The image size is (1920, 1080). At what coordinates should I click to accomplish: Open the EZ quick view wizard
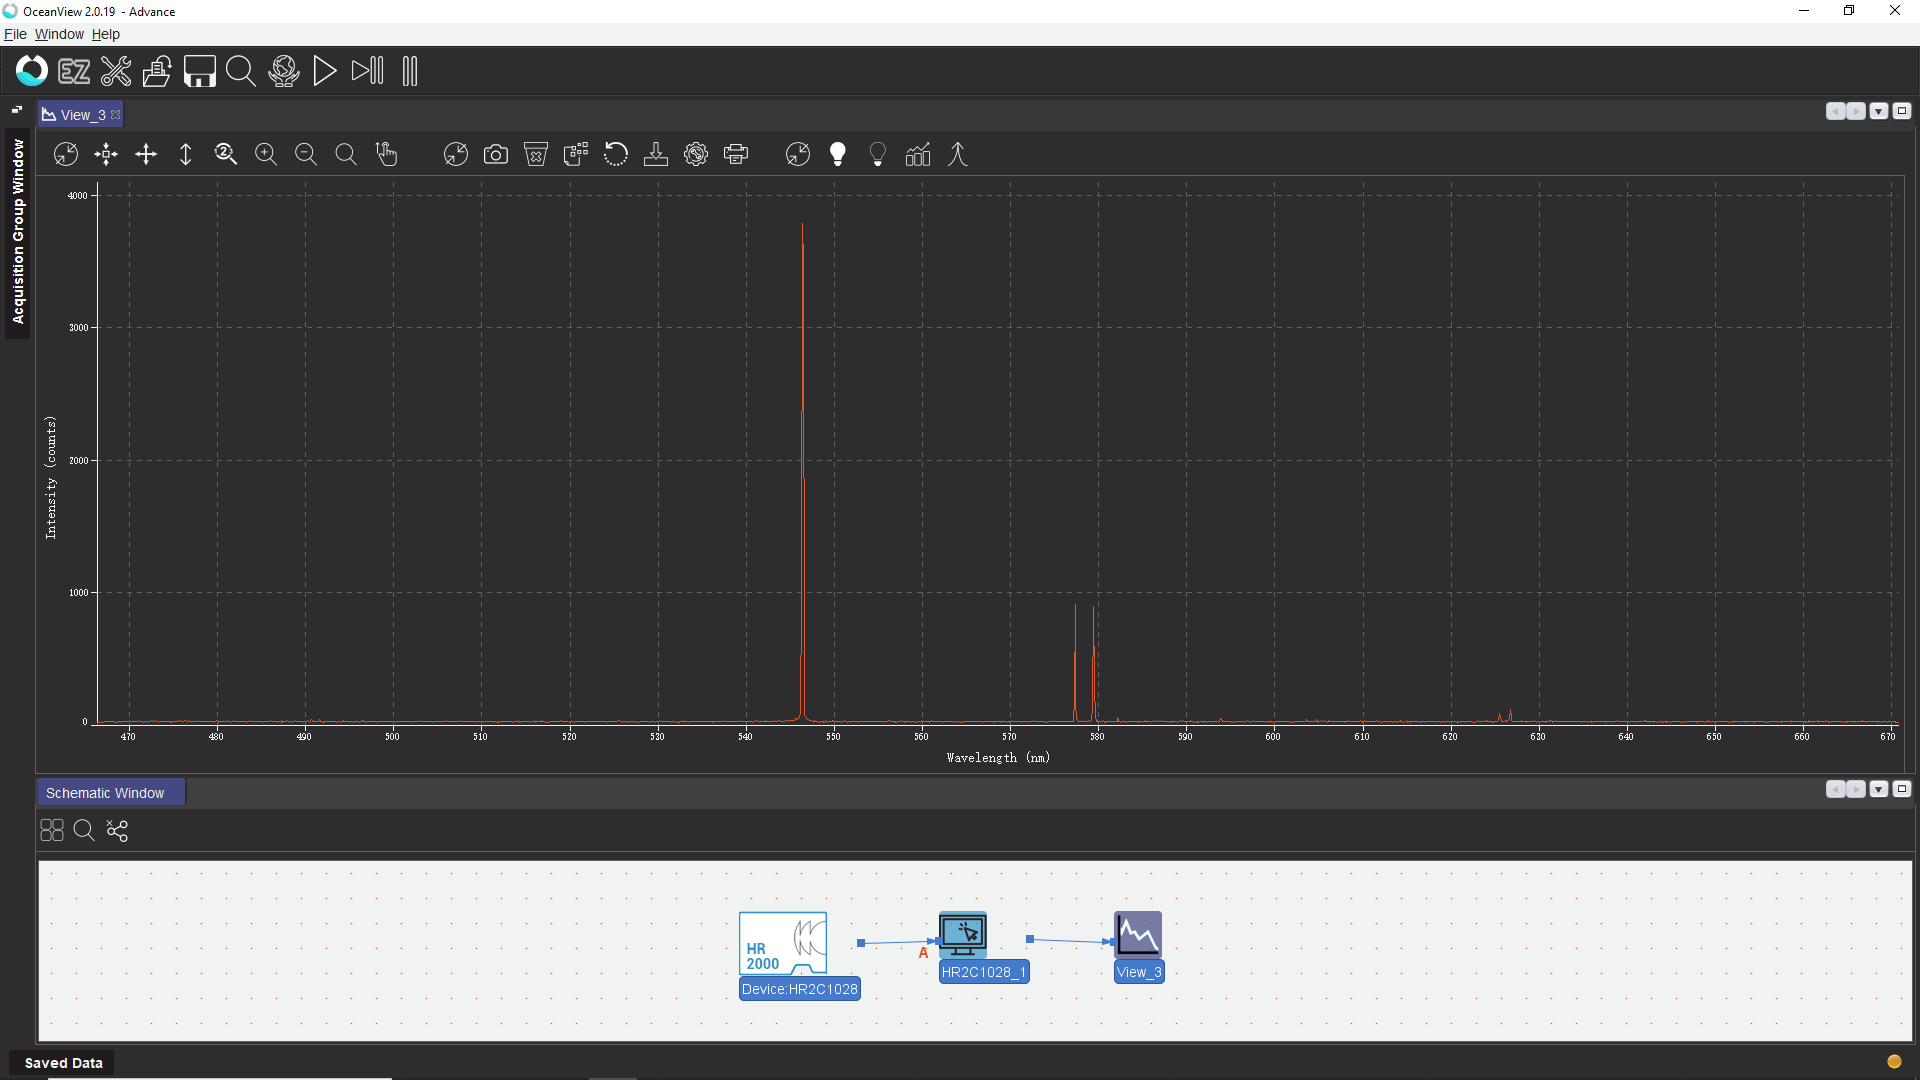(73, 71)
